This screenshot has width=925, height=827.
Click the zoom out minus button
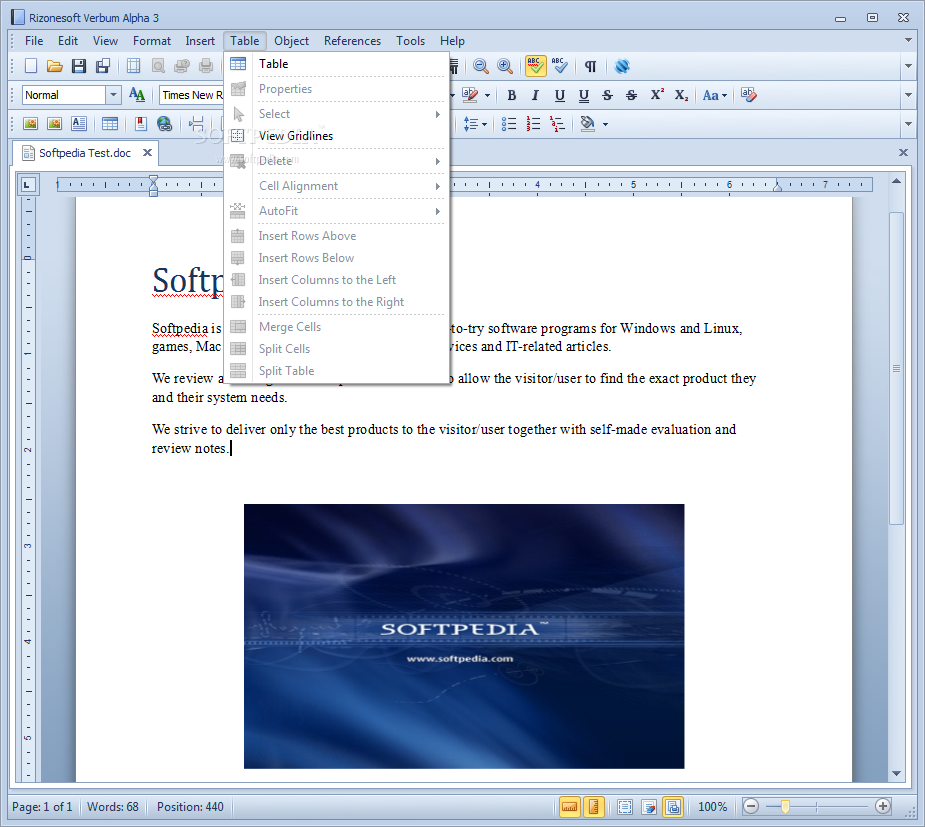750,806
